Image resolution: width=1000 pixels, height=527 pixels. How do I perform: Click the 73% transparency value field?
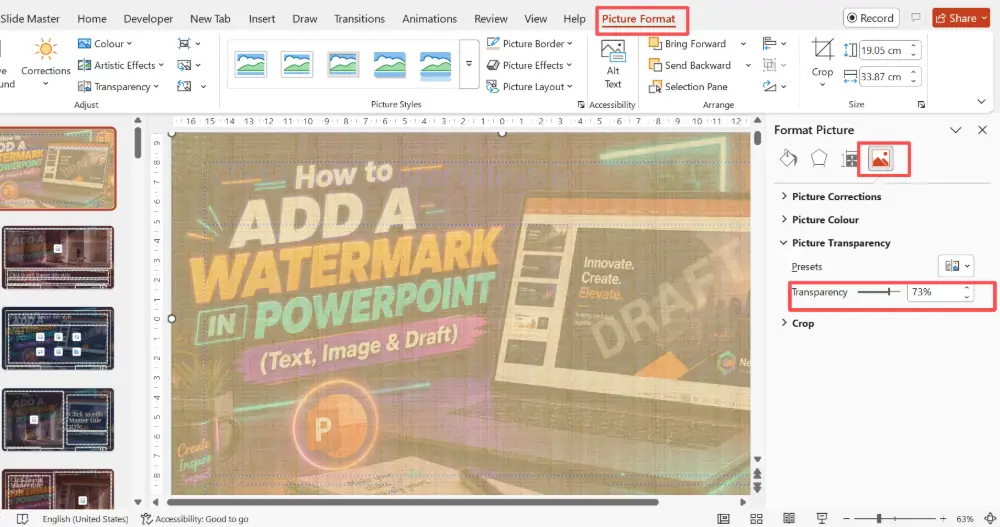coord(934,292)
